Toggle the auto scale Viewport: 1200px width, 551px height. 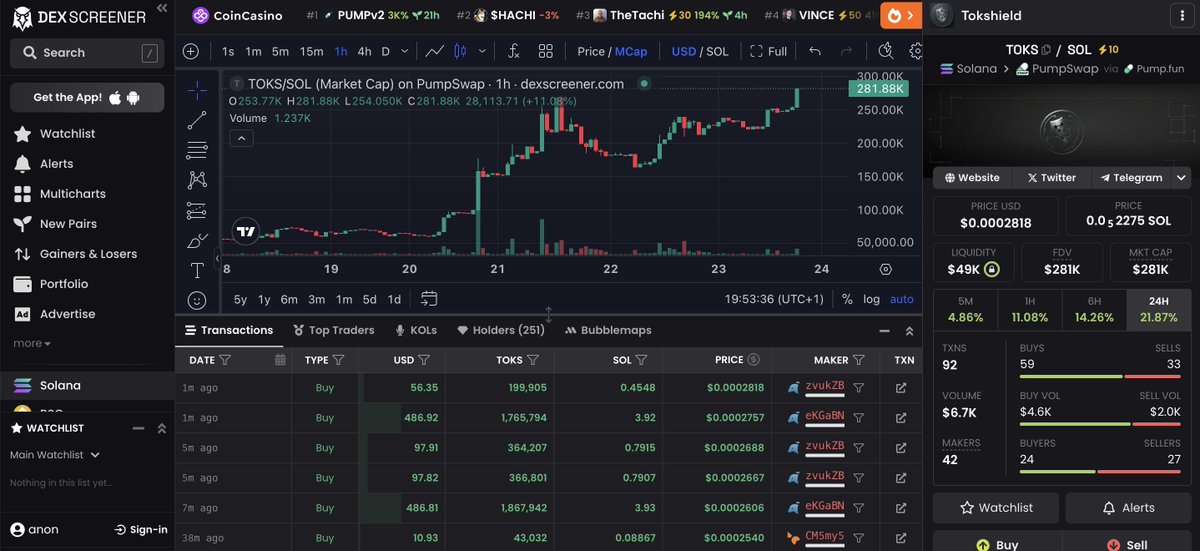coord(902,299)
